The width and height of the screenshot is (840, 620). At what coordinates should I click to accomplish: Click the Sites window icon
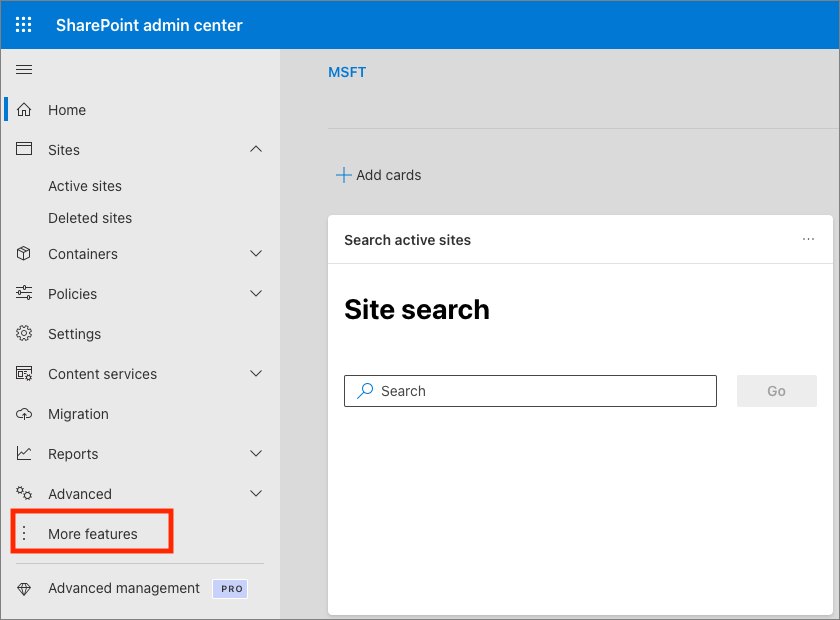[x=24, y=149]
